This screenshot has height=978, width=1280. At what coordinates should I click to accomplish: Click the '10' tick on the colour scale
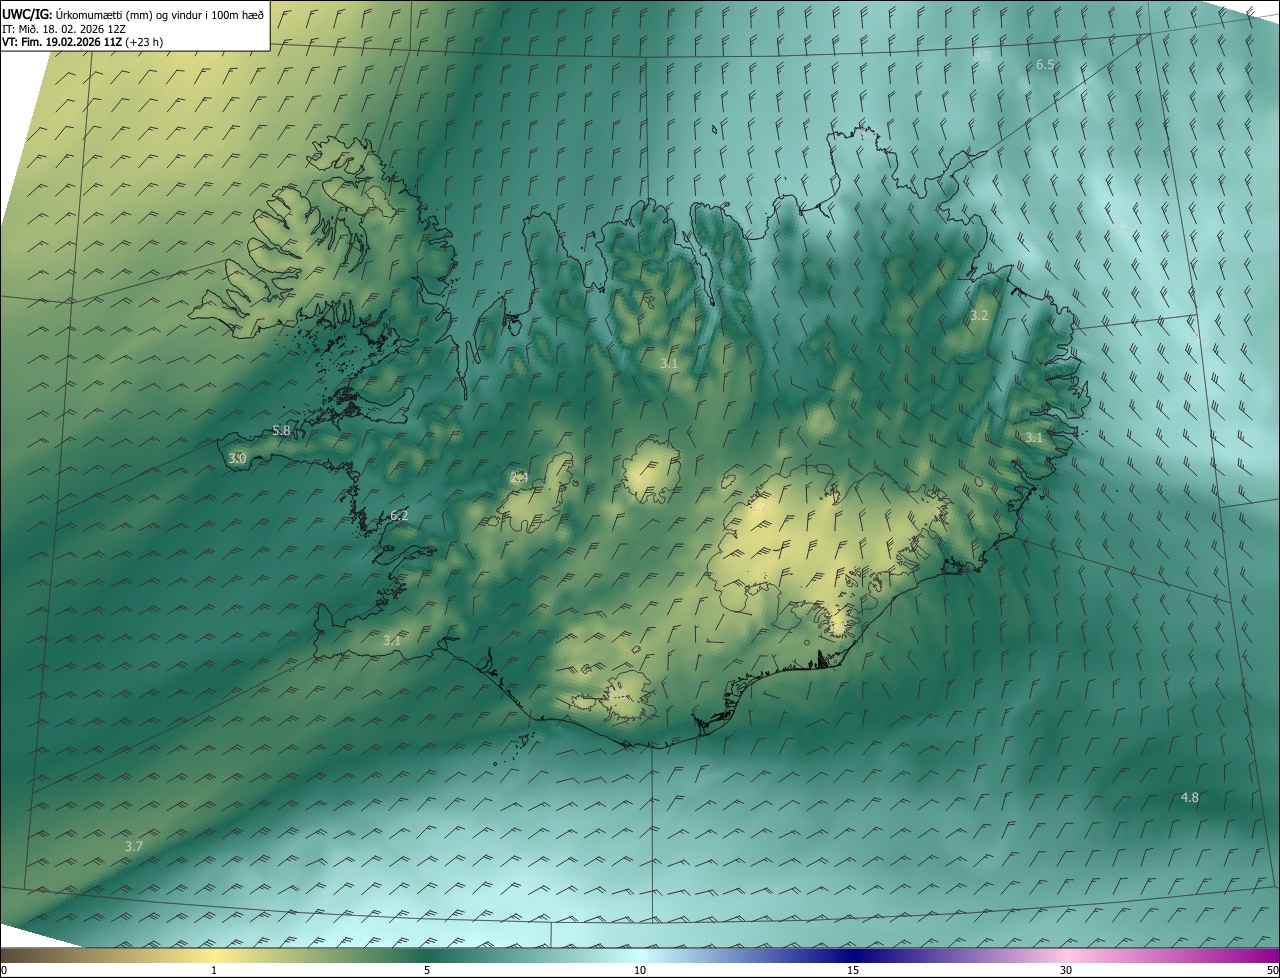640,970
